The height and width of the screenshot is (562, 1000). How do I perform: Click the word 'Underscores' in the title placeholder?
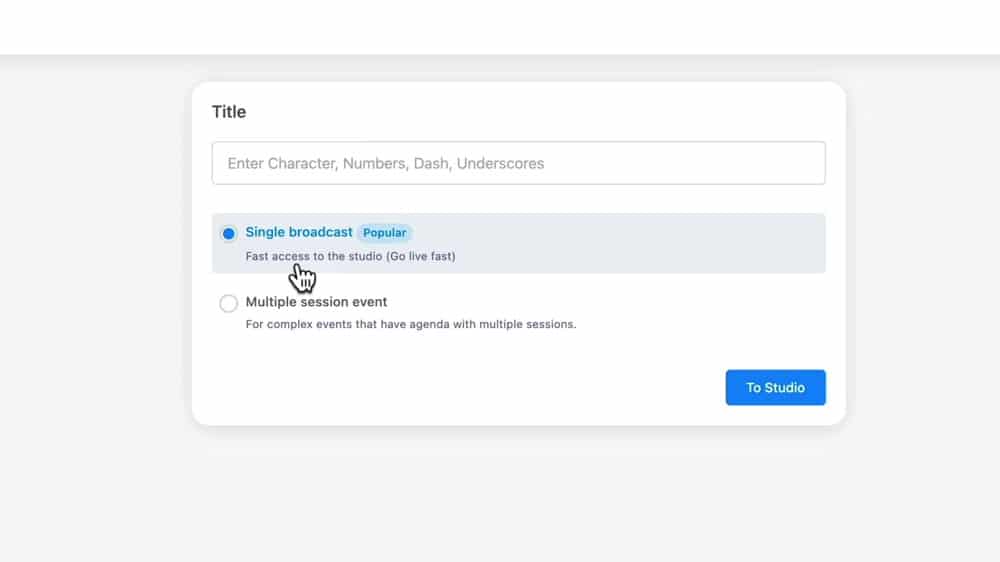pyautogui.click(x=501, y=163)
